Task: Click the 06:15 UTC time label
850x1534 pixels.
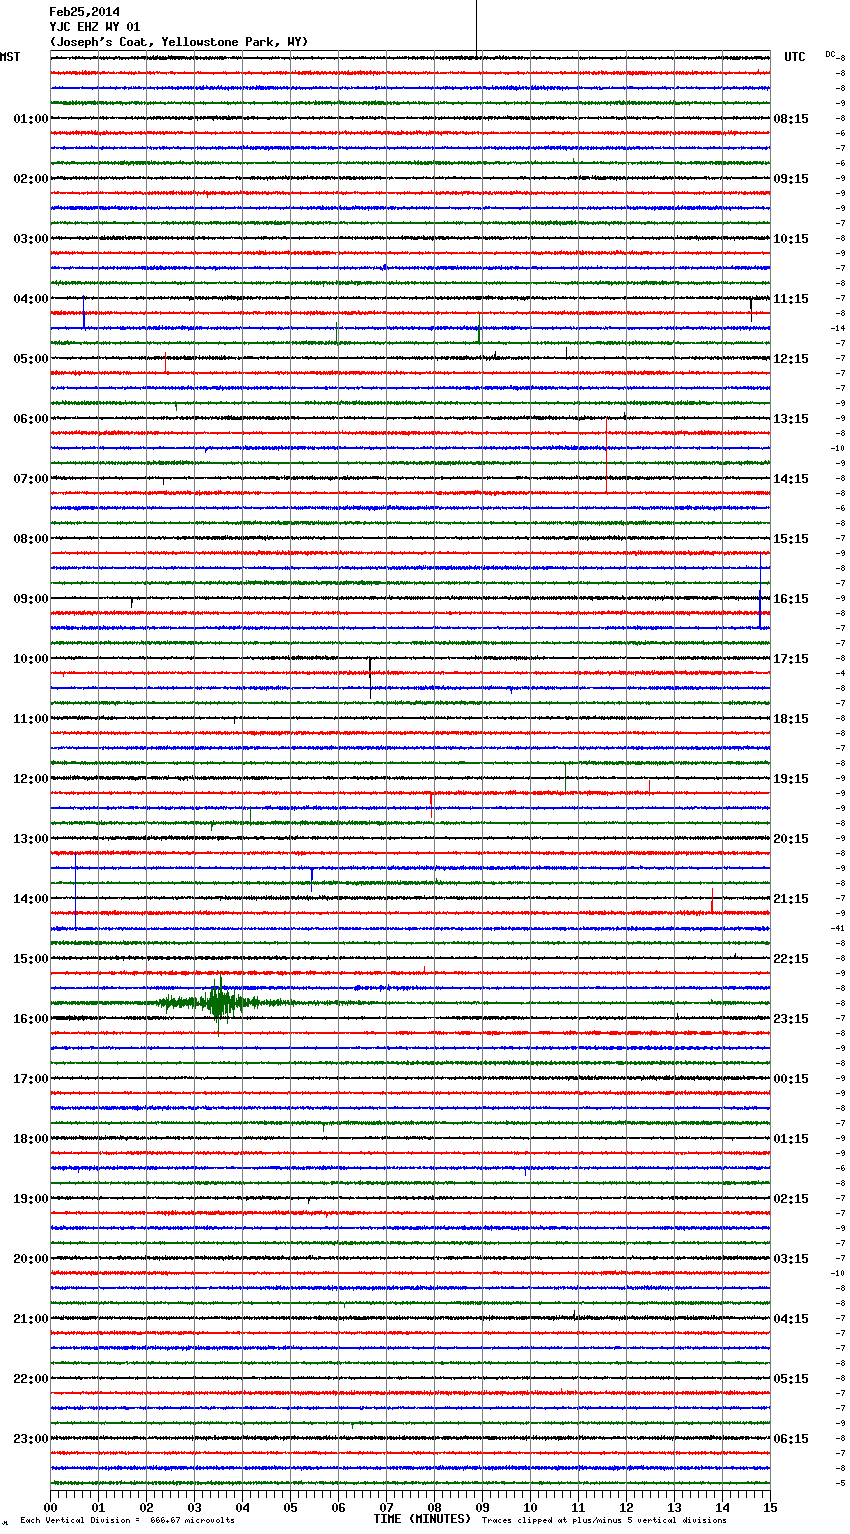Action: pos(791,1439)
